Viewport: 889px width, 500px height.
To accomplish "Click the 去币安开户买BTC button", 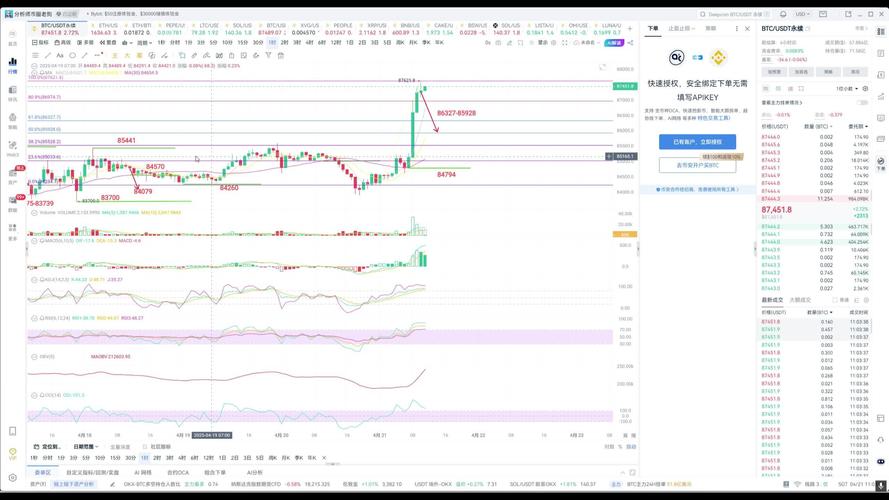I will (x=697, y=165).
